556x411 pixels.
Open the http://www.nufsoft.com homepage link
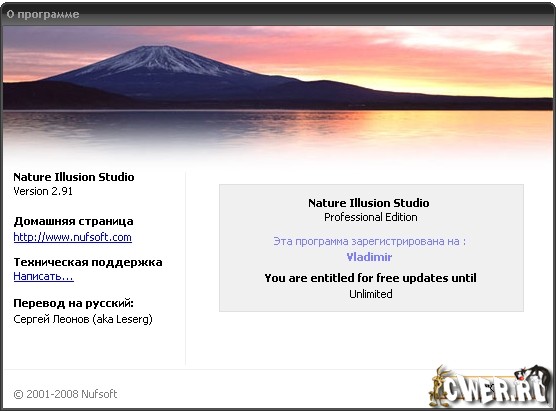[x=72, y=237]
